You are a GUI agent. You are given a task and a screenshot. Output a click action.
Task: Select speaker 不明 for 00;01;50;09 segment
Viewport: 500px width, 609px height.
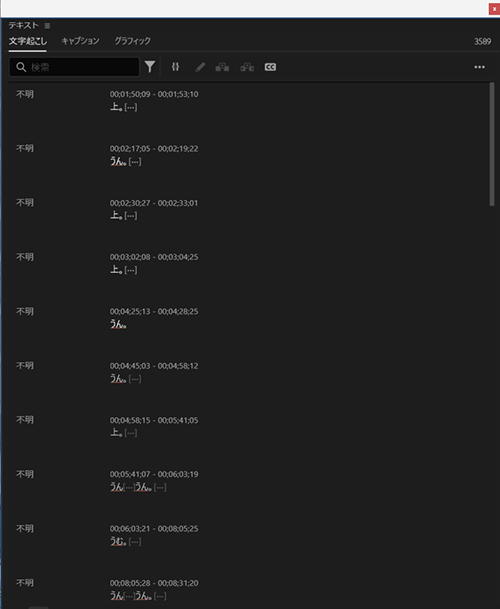click(25, 94)
